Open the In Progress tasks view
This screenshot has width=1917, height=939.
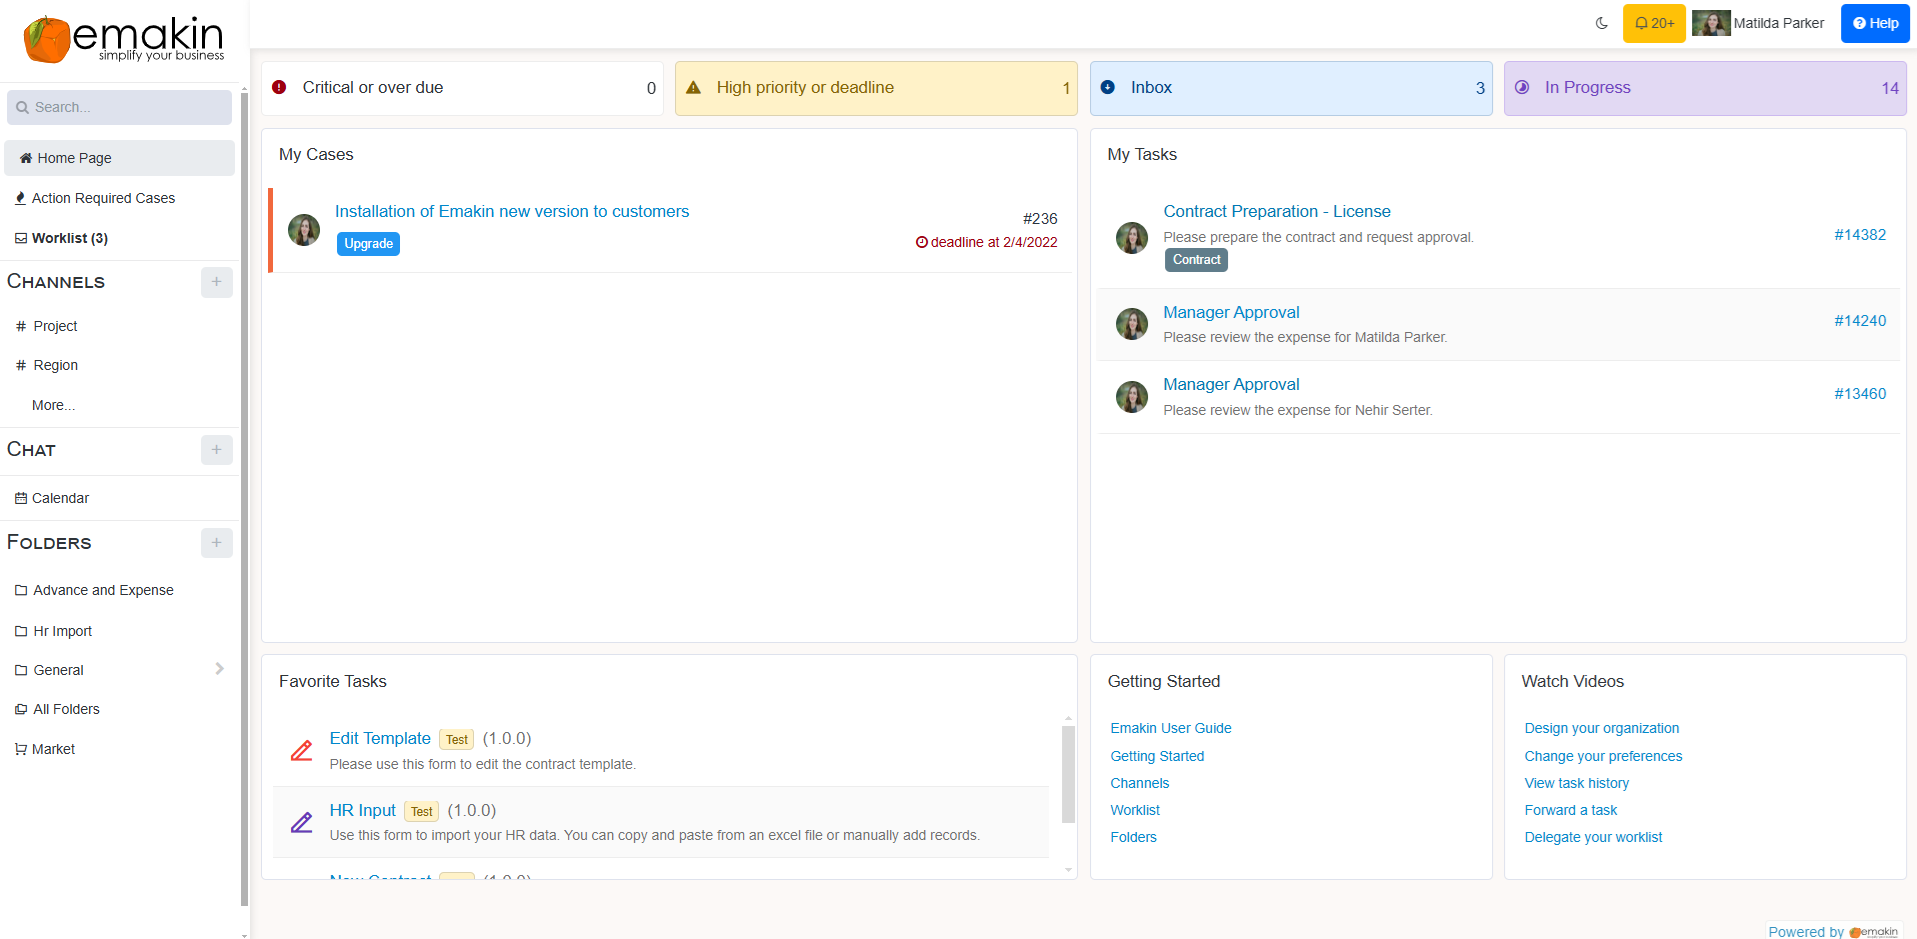[1704, 88]
